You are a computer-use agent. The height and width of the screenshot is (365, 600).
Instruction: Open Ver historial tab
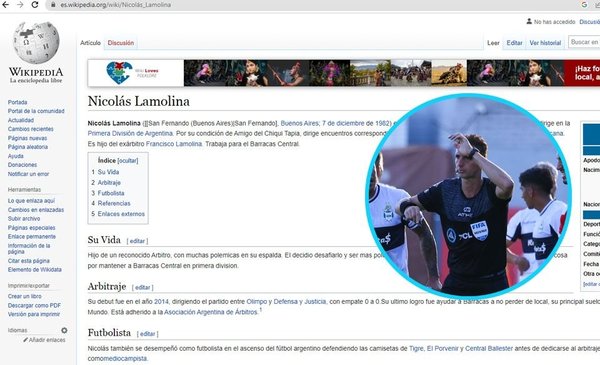point(545,43)
